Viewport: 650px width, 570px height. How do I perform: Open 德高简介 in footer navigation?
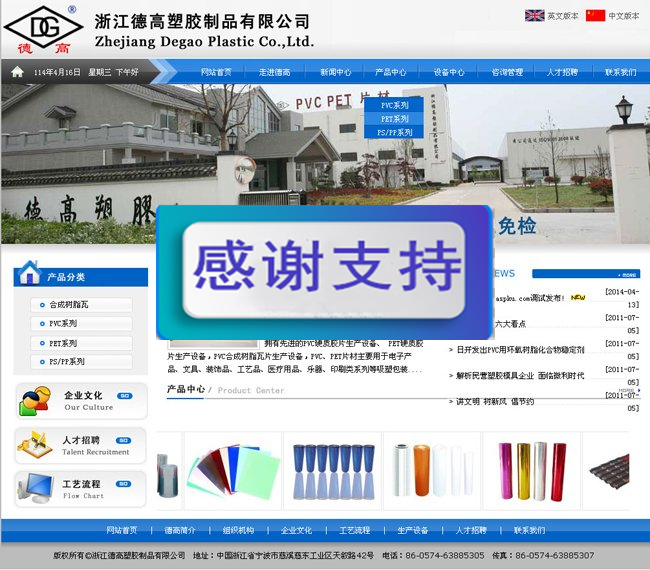pos(180,530)
